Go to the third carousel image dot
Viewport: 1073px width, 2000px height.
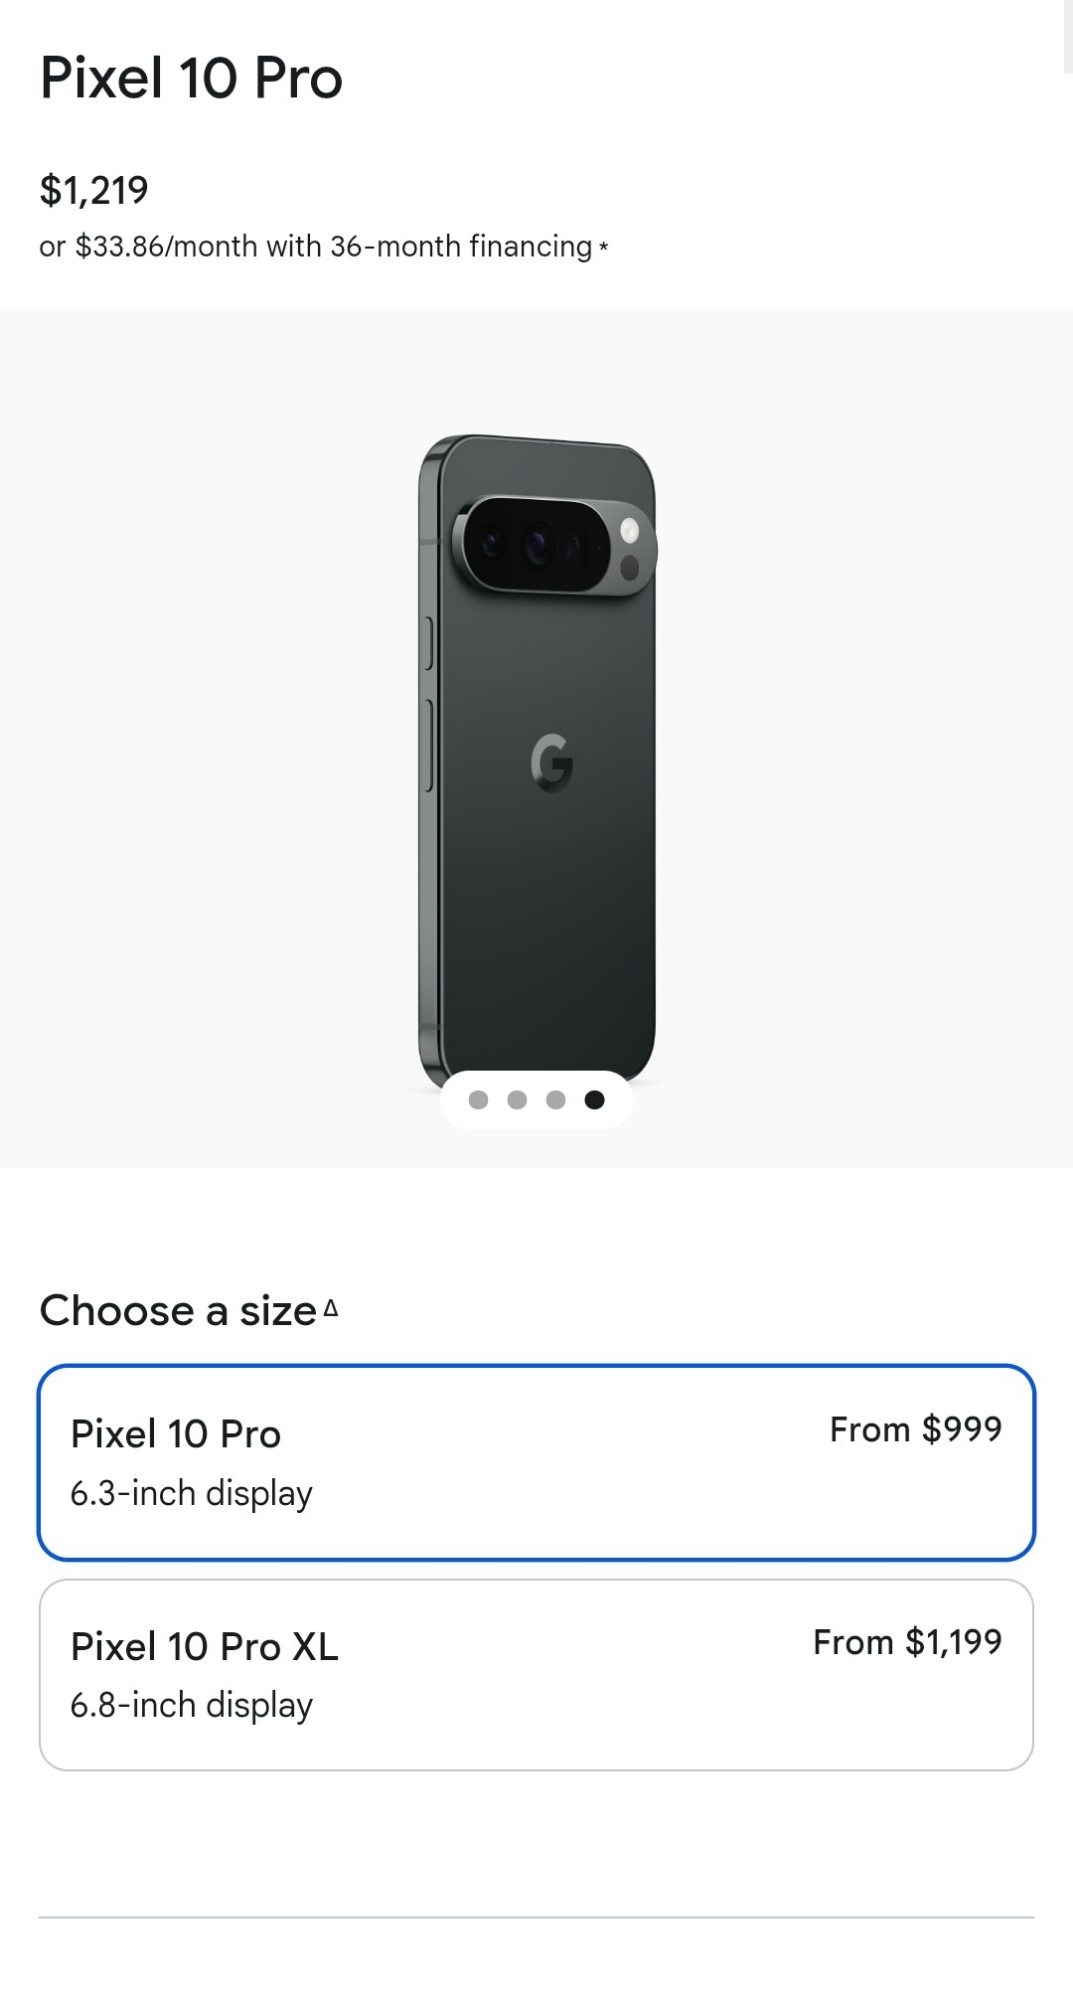tap(556, 1100)
